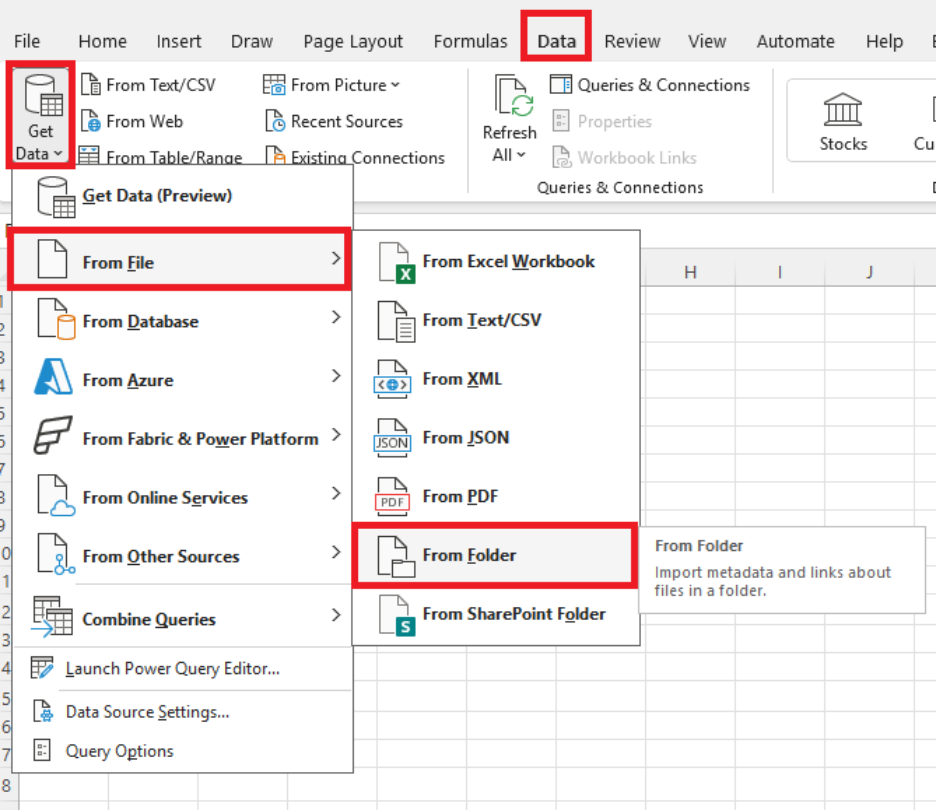Screen dimensions: 936x810
Task: Choose From PDF in the submenu
Action: (x=495, y=497)
